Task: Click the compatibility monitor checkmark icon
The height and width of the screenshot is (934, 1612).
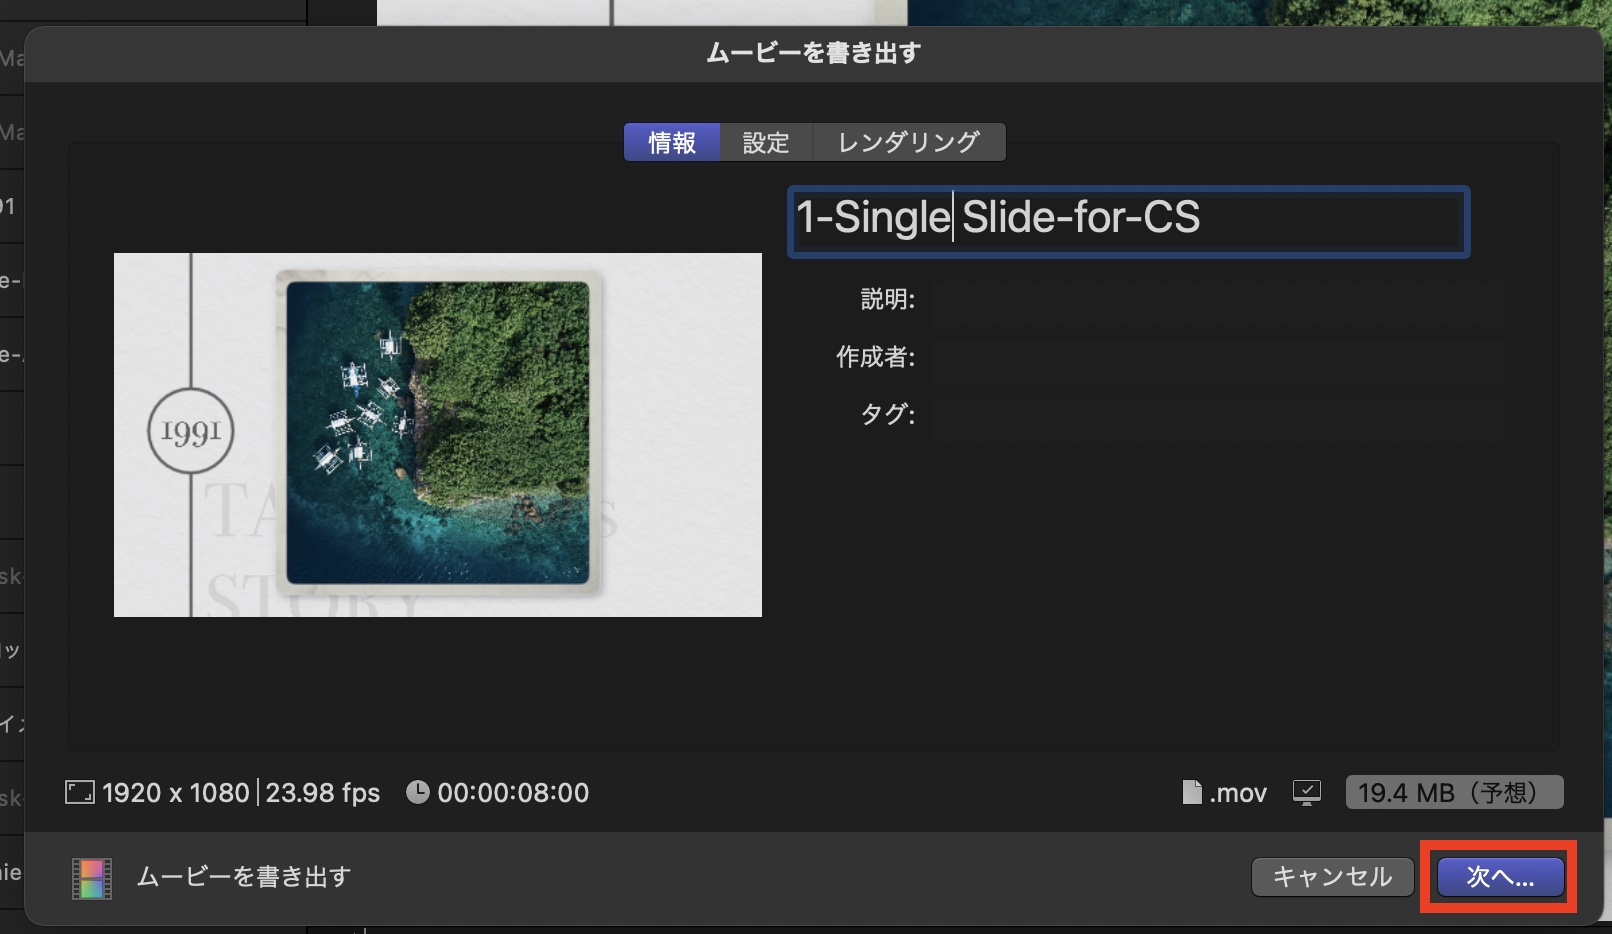Action: point(1307,793)
